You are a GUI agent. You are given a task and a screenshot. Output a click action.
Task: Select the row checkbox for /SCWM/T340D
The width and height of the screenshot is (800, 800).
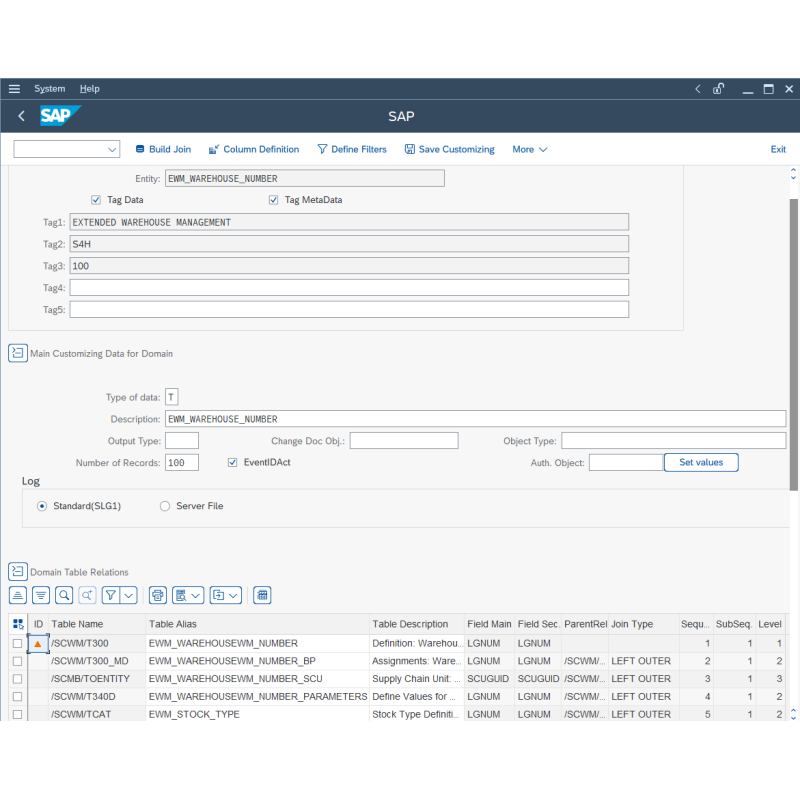(17, 696)
